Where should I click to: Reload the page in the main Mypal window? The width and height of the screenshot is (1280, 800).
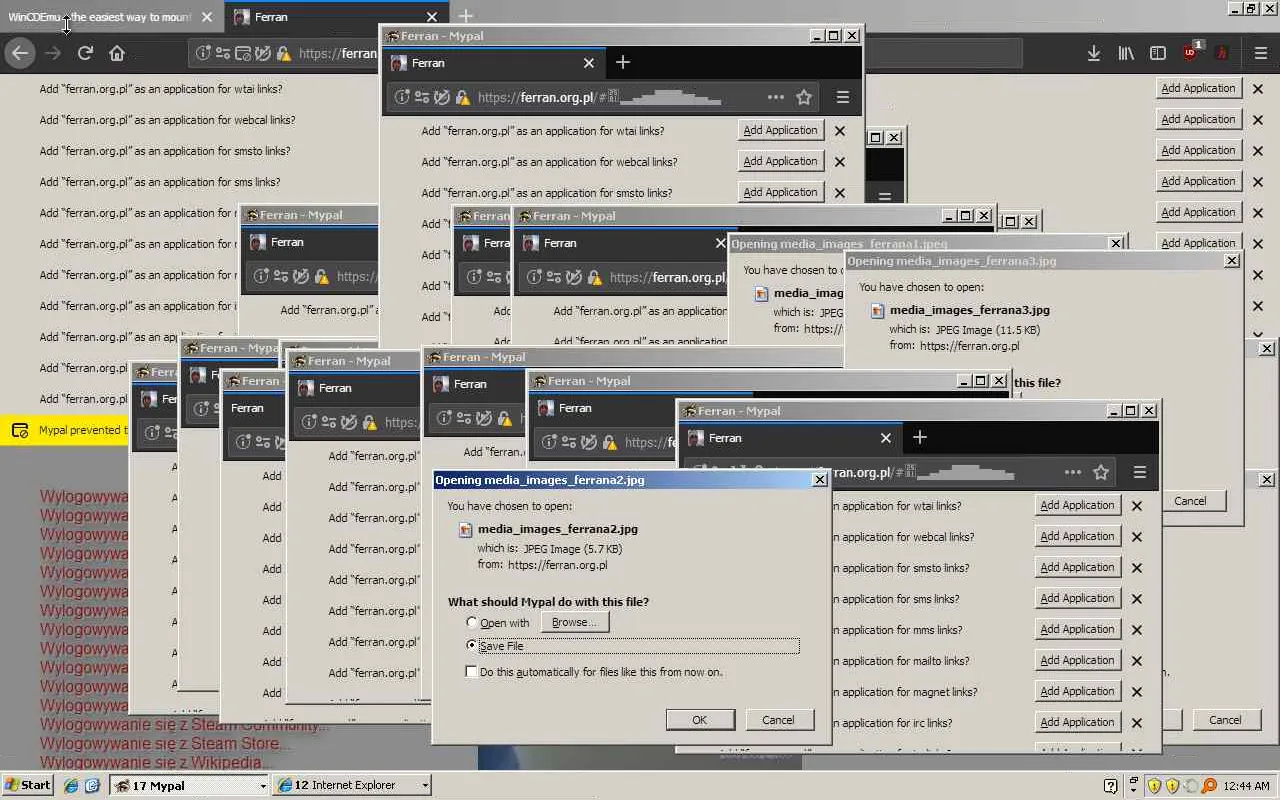click(85, 53)
